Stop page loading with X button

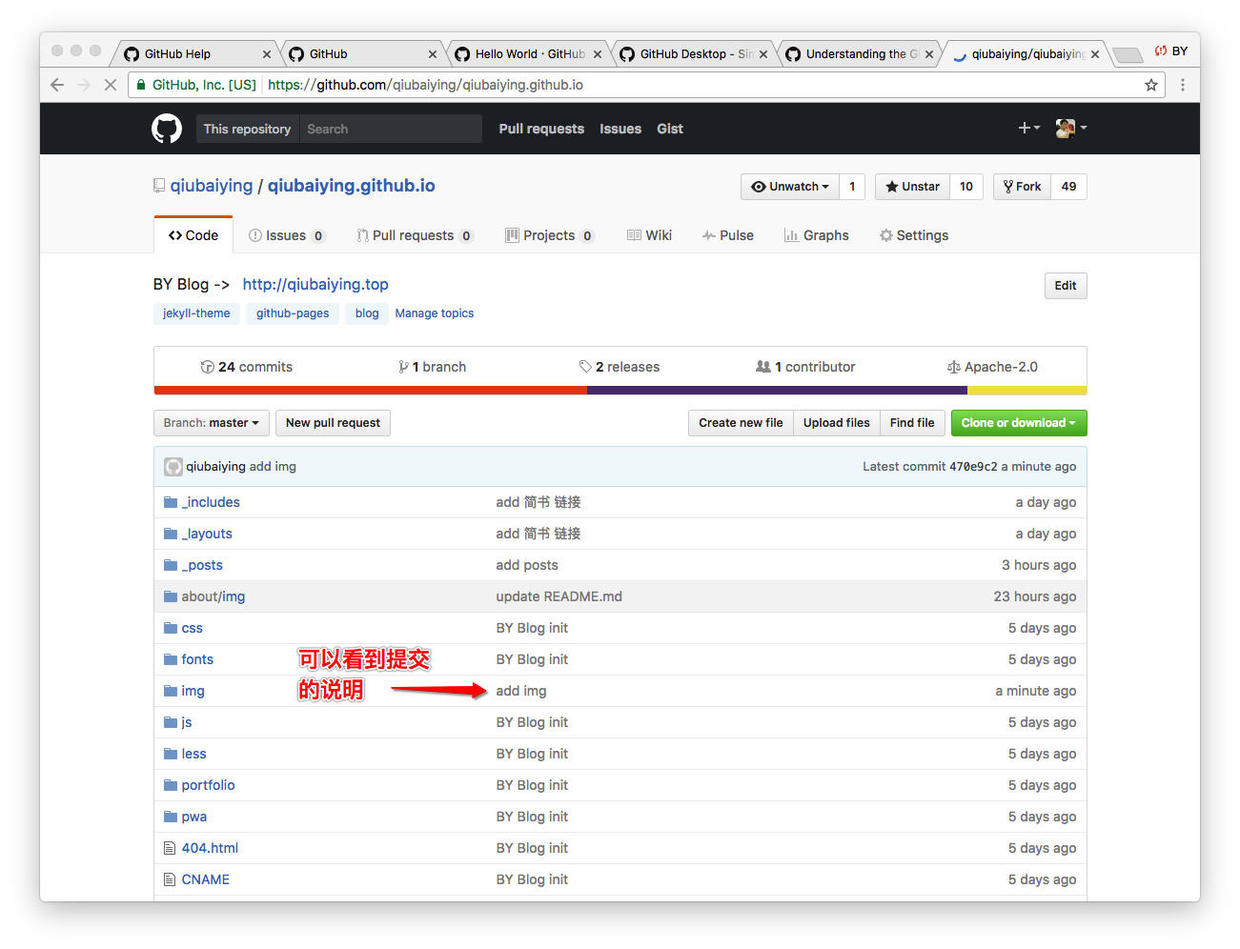[x=110, y=85]
